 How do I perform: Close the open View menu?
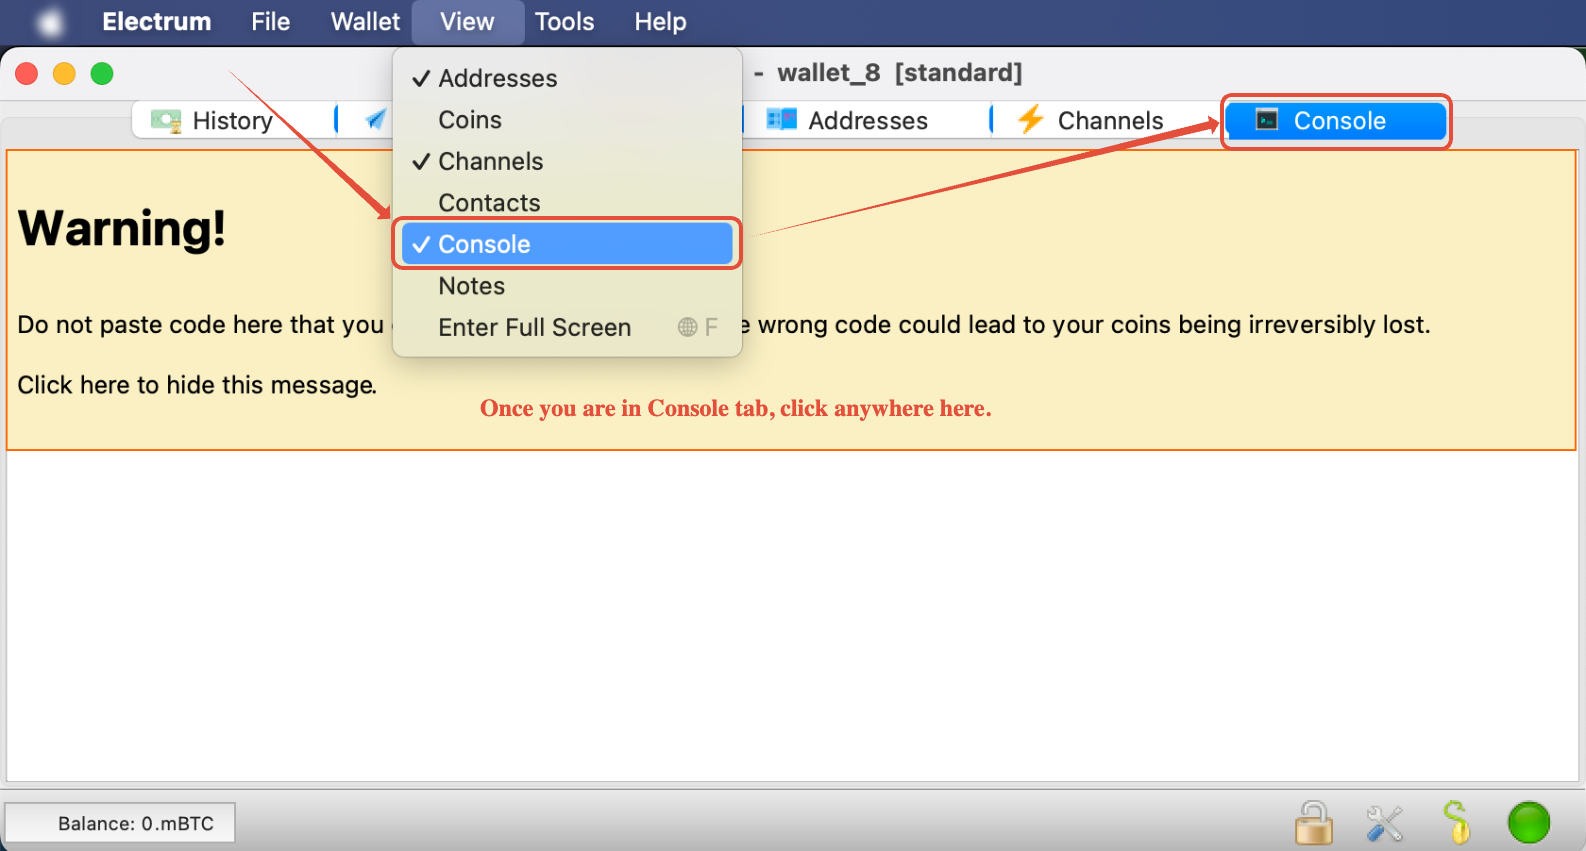(467, 22)
